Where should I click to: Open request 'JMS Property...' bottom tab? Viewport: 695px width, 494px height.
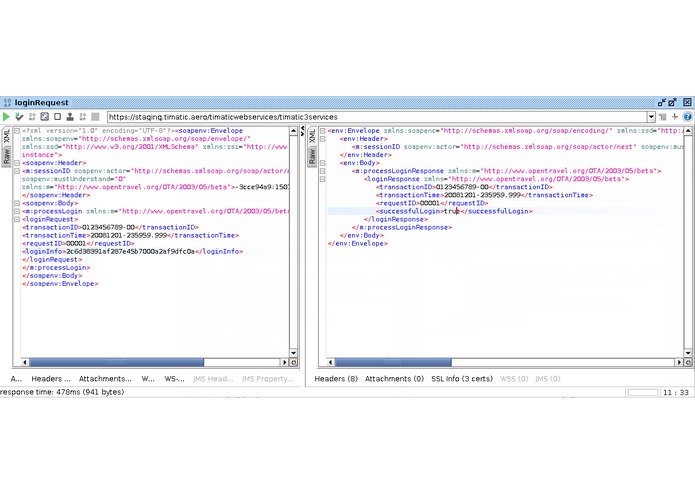point(268,379)
